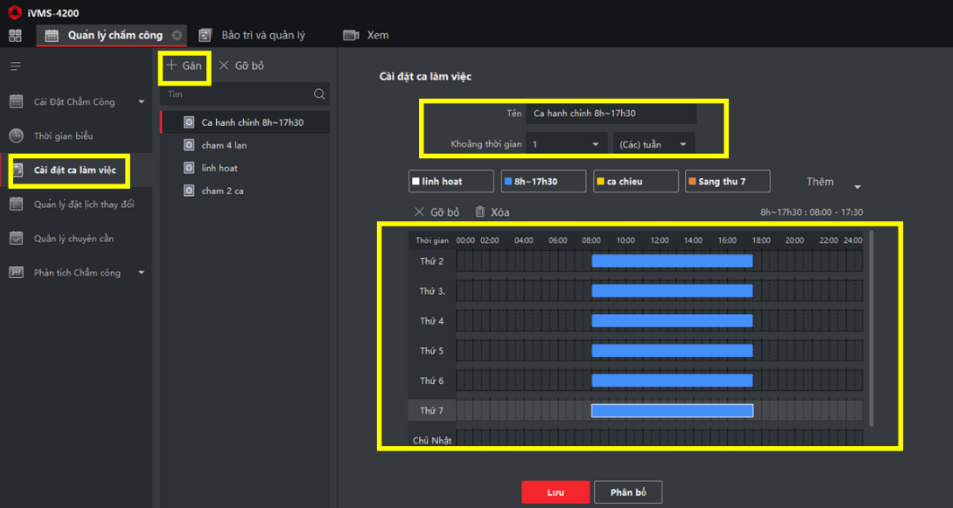Switch to the Xem tab
Image resolution: width=953 pixels, height=508 pixels.
(376, 35)
